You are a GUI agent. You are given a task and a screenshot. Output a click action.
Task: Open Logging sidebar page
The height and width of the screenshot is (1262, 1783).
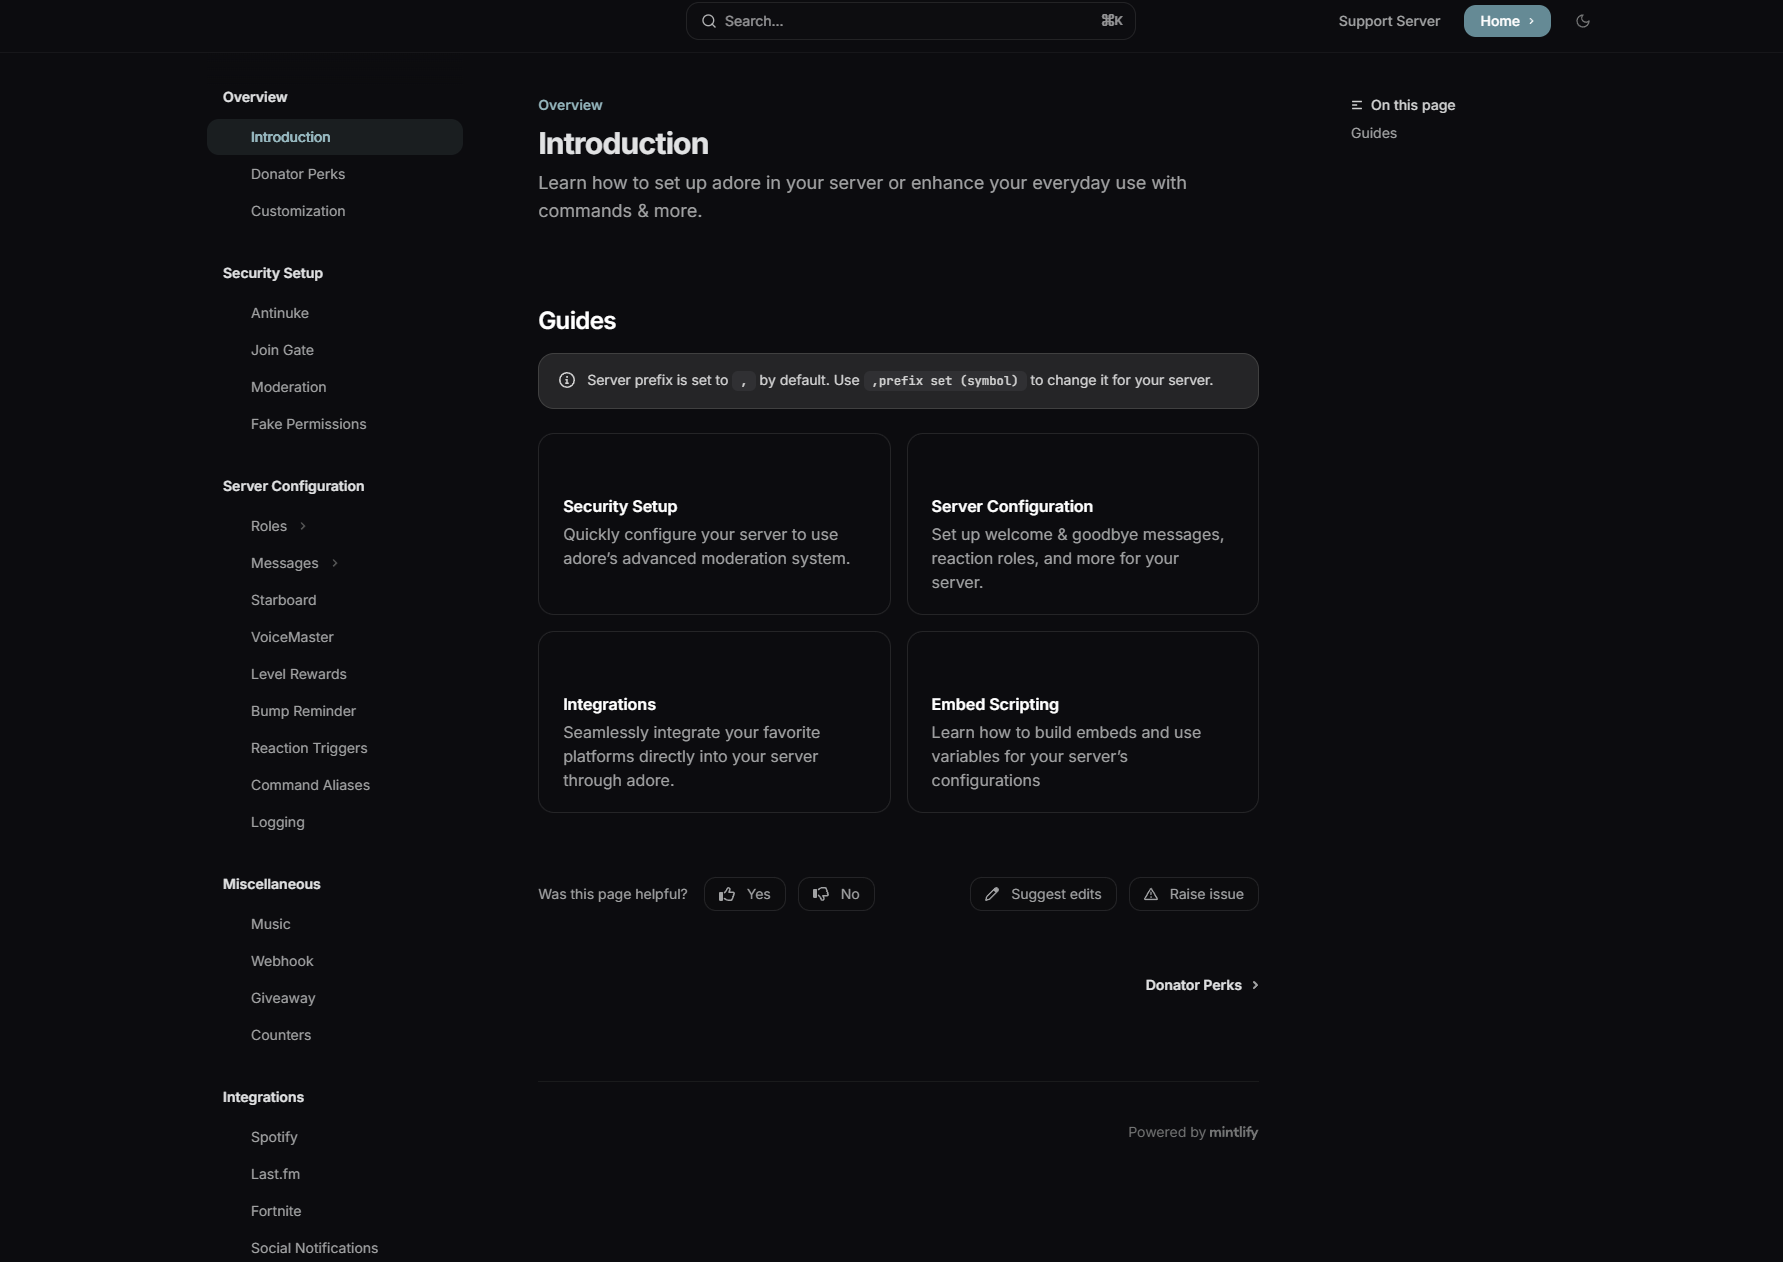click(335, 822)
